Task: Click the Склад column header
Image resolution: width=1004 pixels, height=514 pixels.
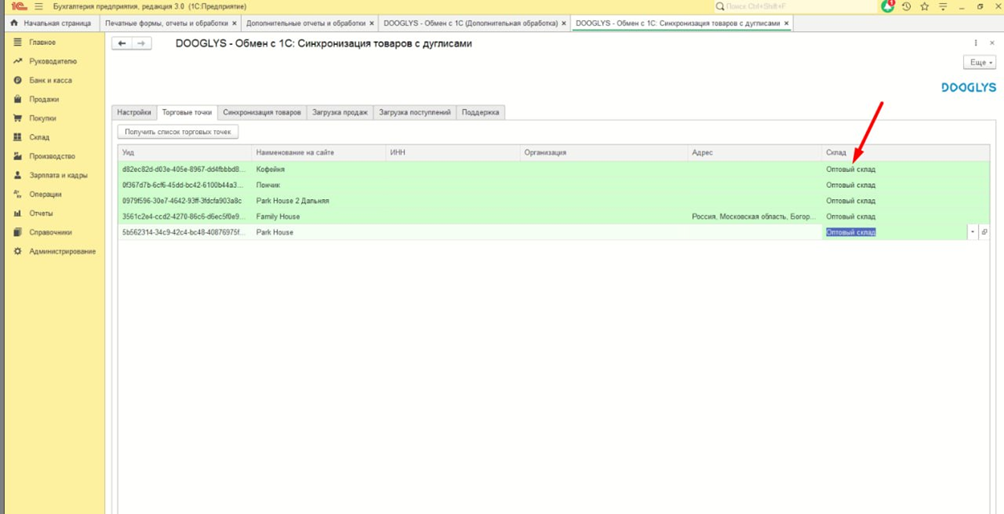Action: pyautogui.click(x=906, y=153)
